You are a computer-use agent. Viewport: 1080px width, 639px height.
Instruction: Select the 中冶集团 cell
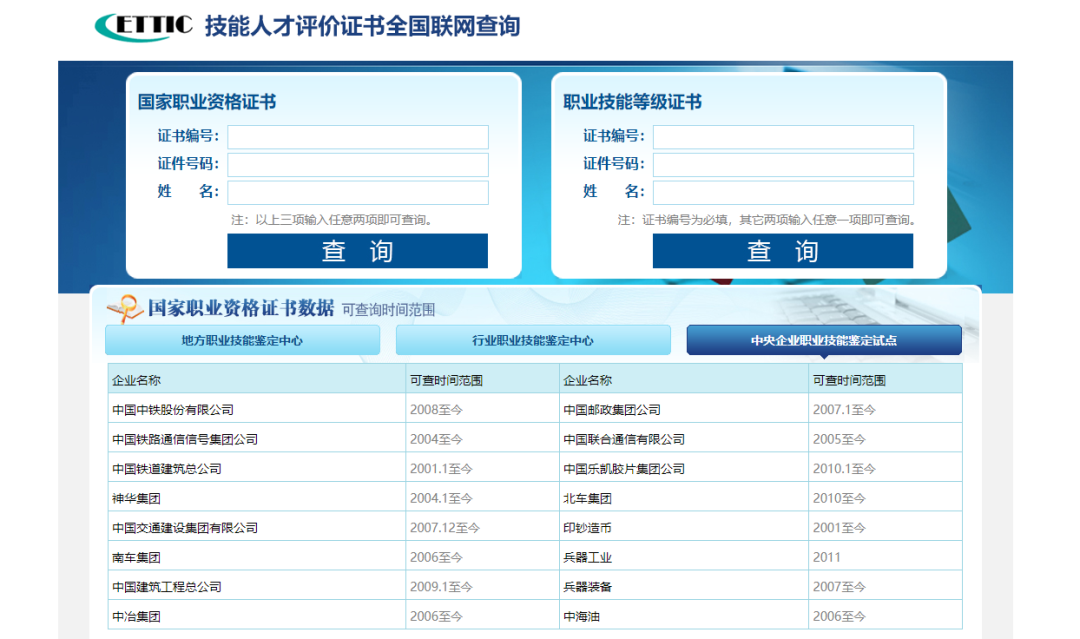(257, 616)
